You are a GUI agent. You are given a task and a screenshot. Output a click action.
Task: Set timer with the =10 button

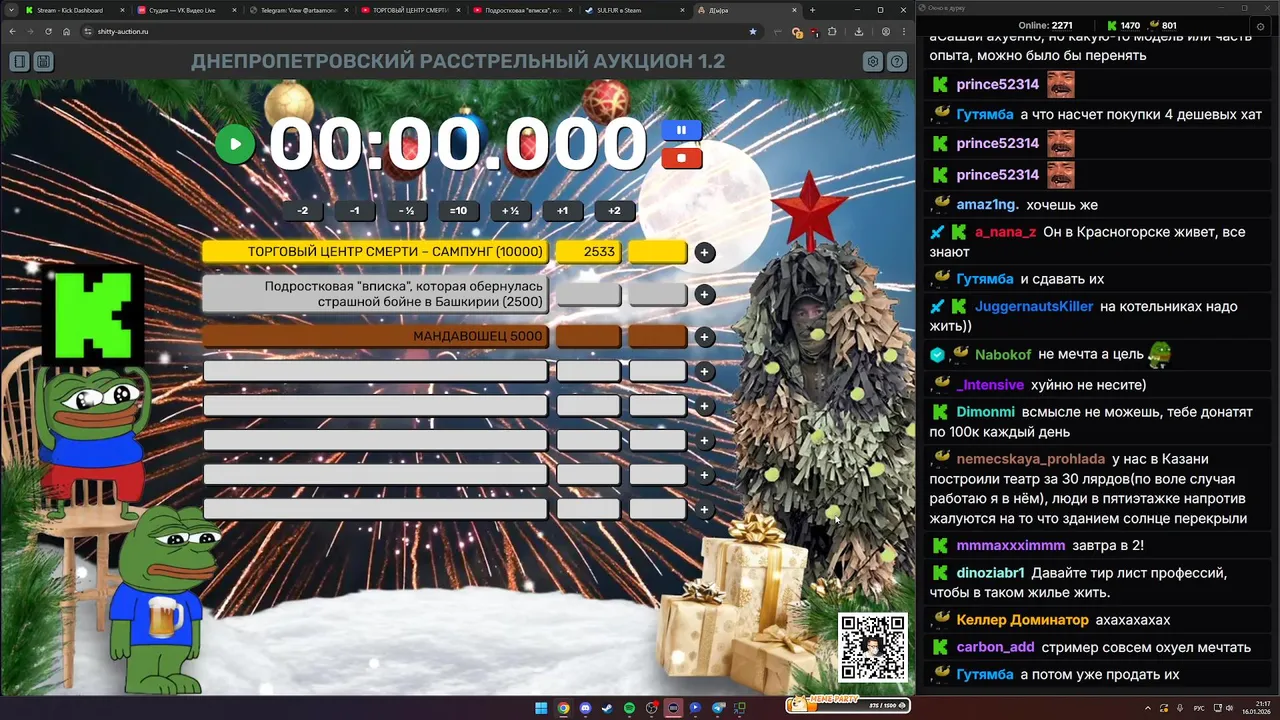(x=458, y=211)
